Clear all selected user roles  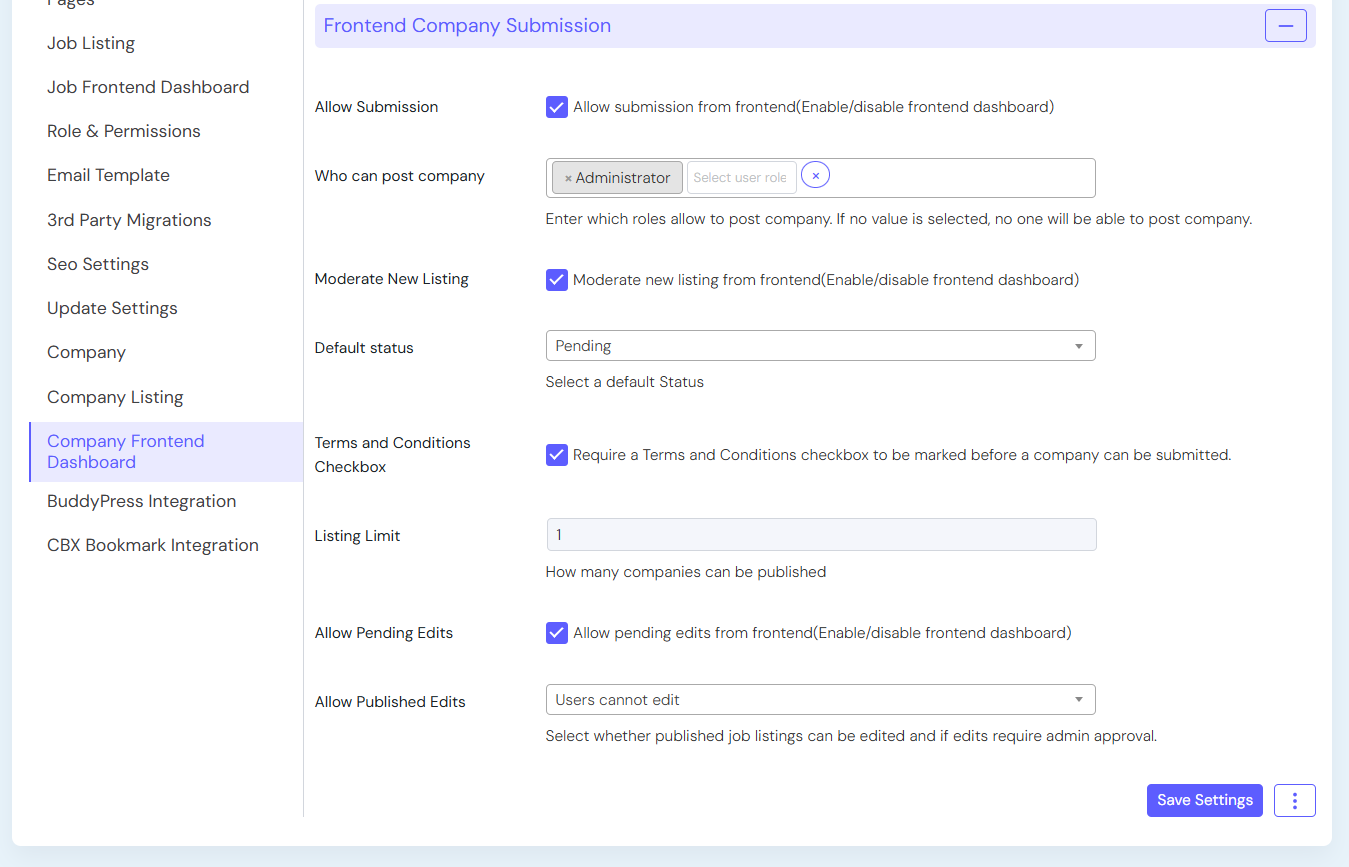click(815, 176)
